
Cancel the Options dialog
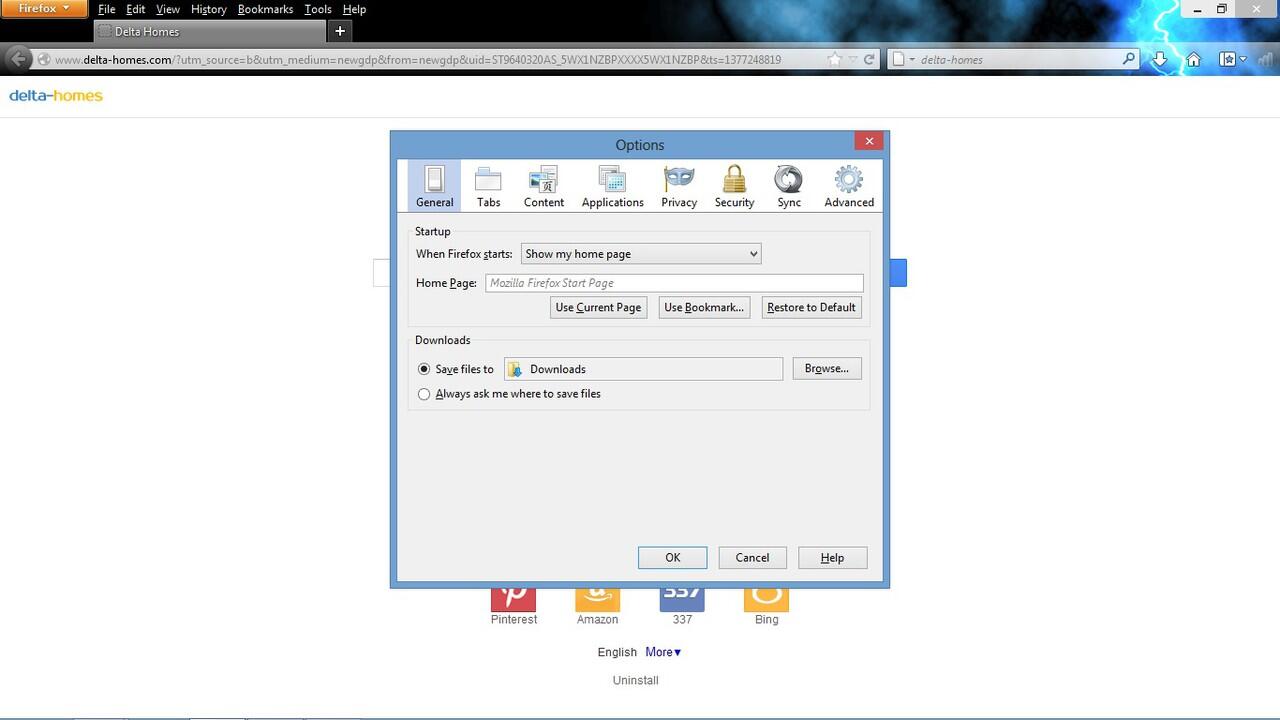coord(752,558)
